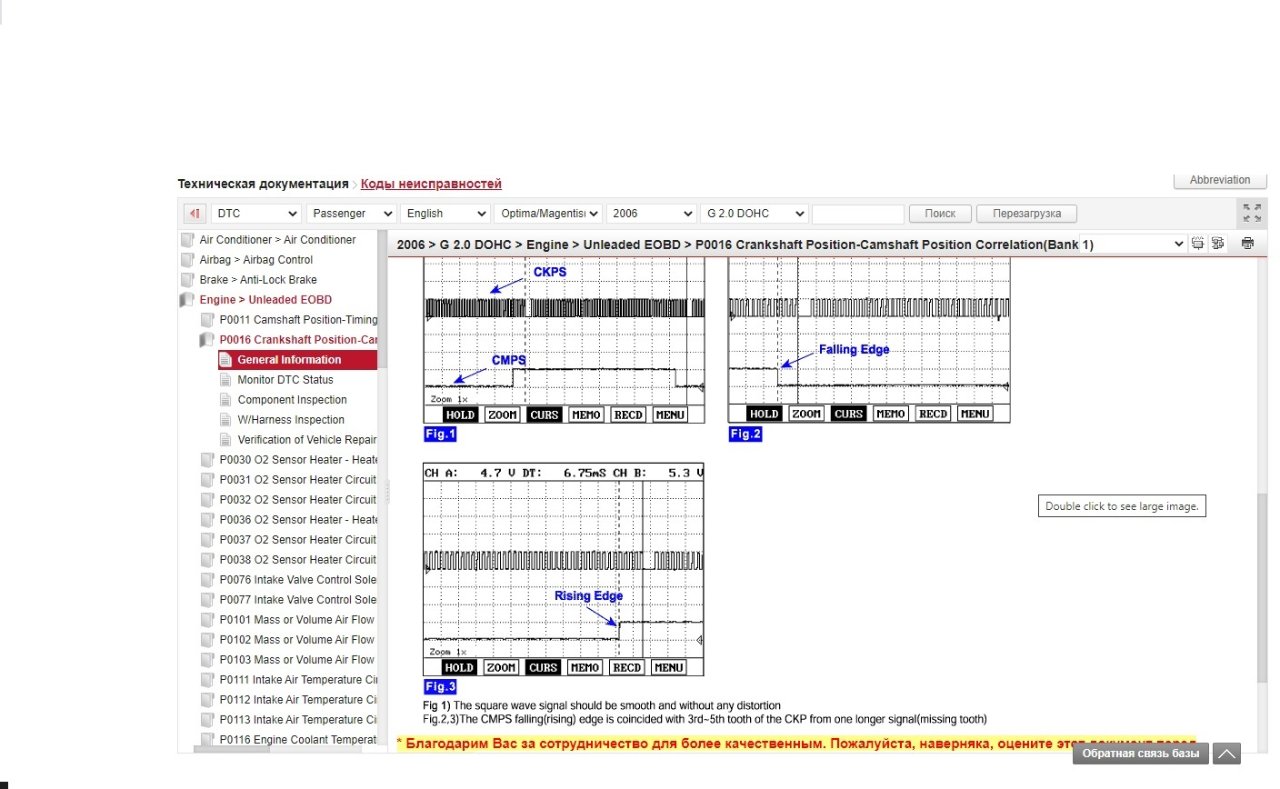Viewport: 1280px width, 789px height.
Task: Click the first icon right of the breadcrumb dropdown
Action: point(1198,243)
